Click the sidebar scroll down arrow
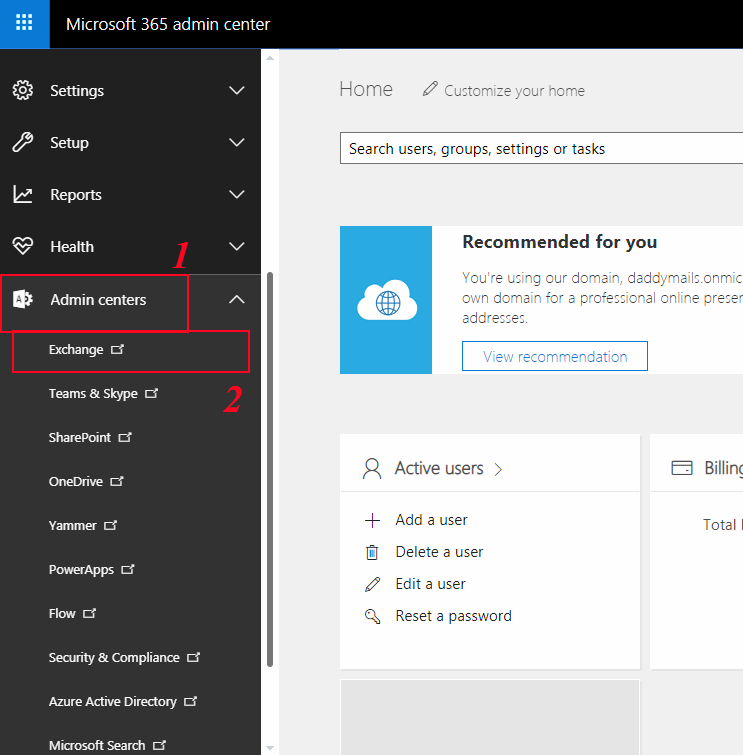Viewport: 743px width, 755px height. click(270, 748)
